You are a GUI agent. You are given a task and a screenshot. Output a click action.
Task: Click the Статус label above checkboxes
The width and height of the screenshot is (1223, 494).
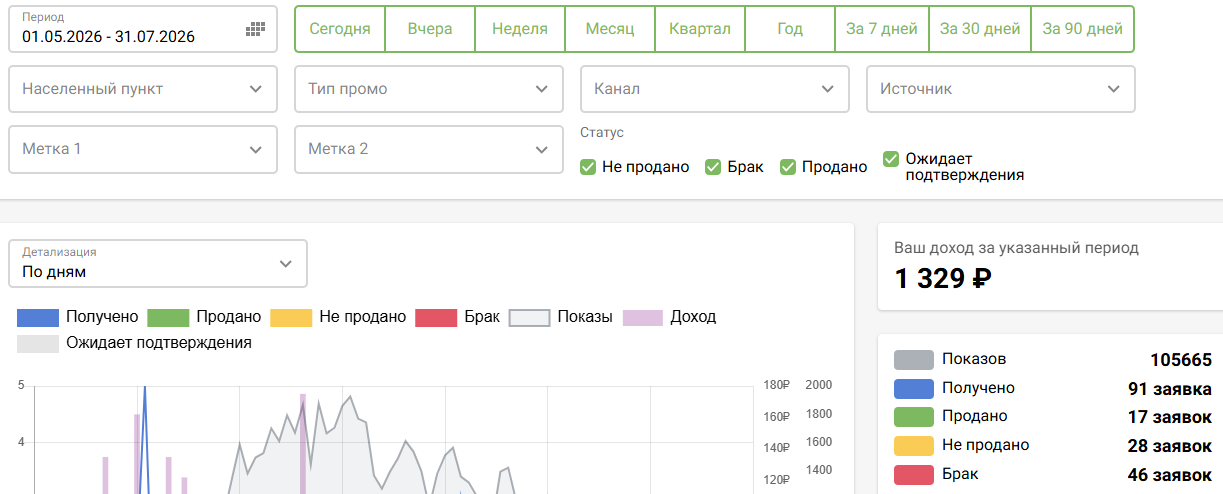point(602,132)
